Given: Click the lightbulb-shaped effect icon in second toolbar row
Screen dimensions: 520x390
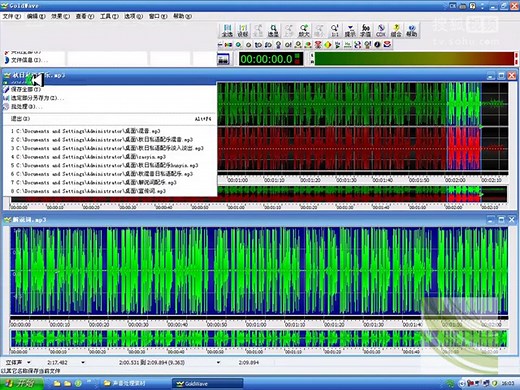Looking at the screenshot, I should [x=278, y=45].
